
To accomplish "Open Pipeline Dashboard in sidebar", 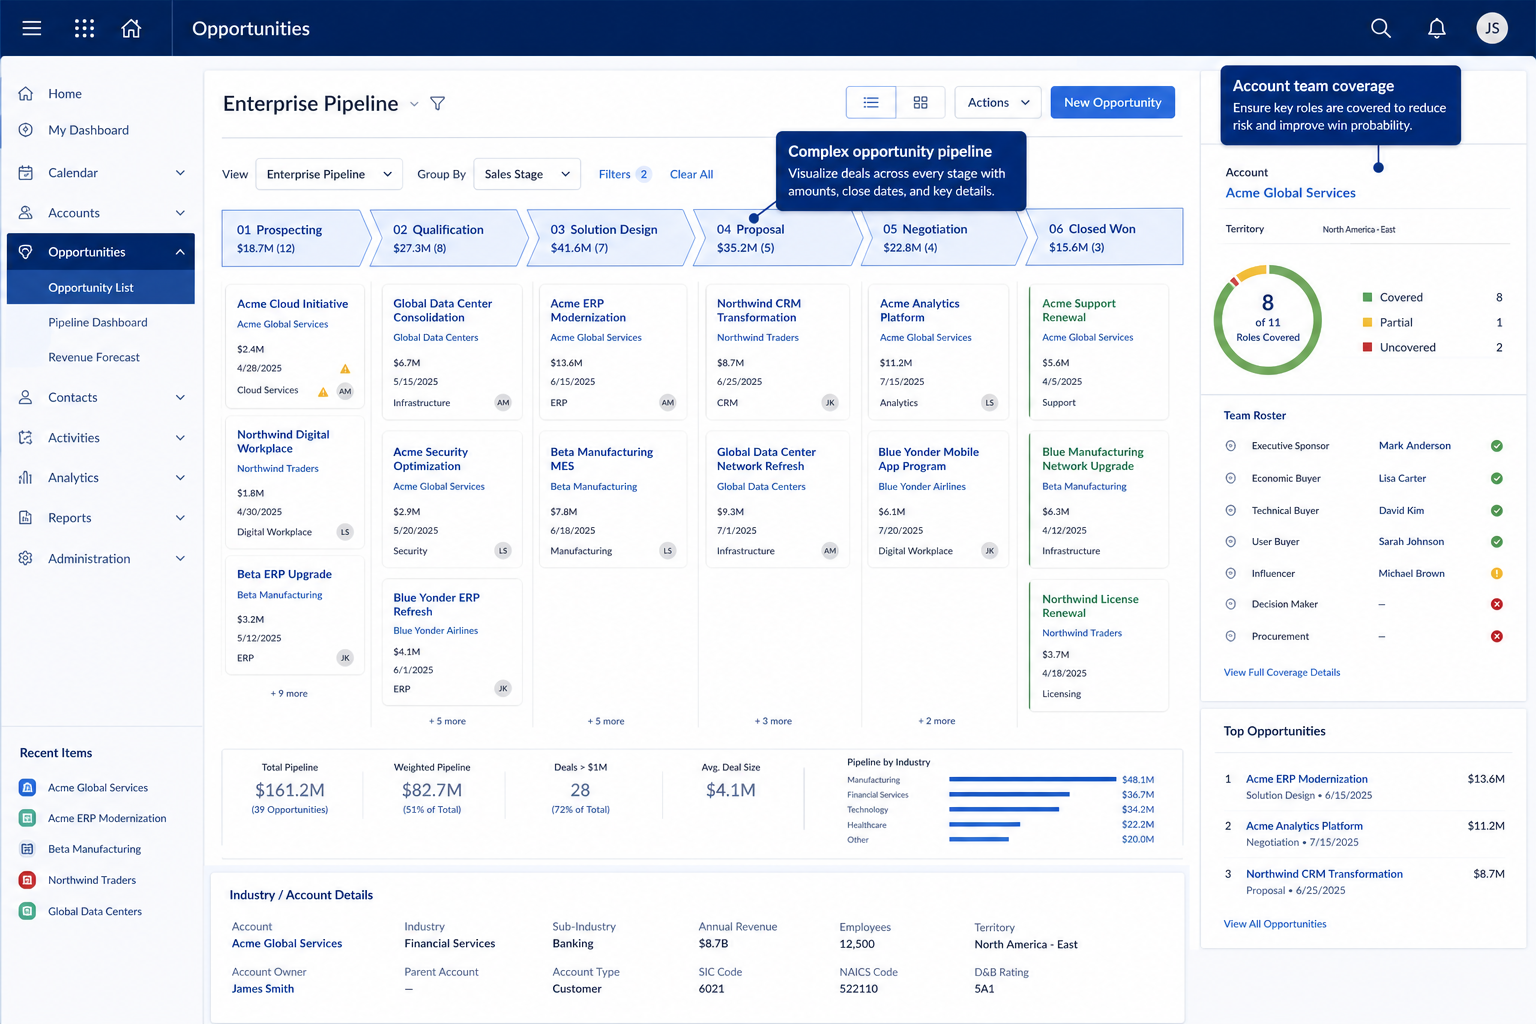I will [100, 322].
